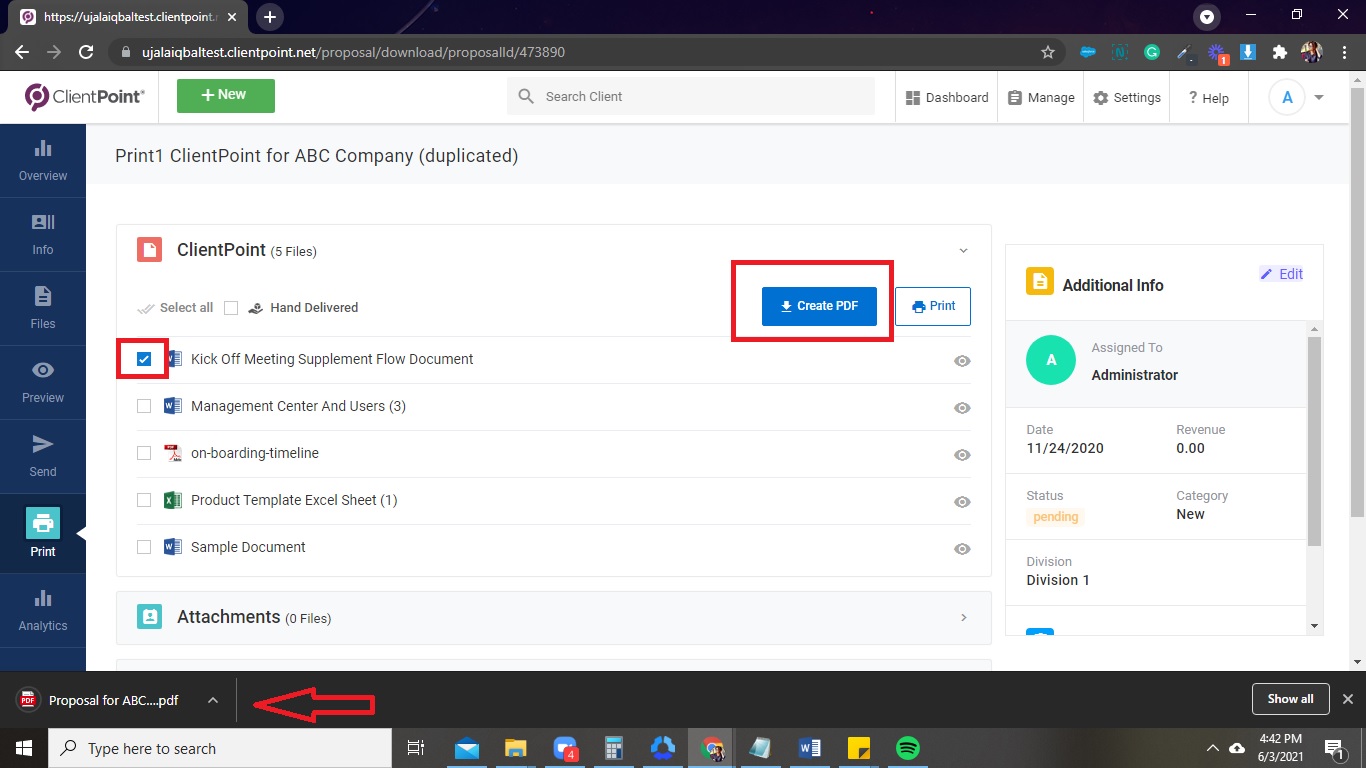Preview Sample Document via eye icon
This screenshot has height=768, width=1366.
pyautogui.click(x=962, y=549)
